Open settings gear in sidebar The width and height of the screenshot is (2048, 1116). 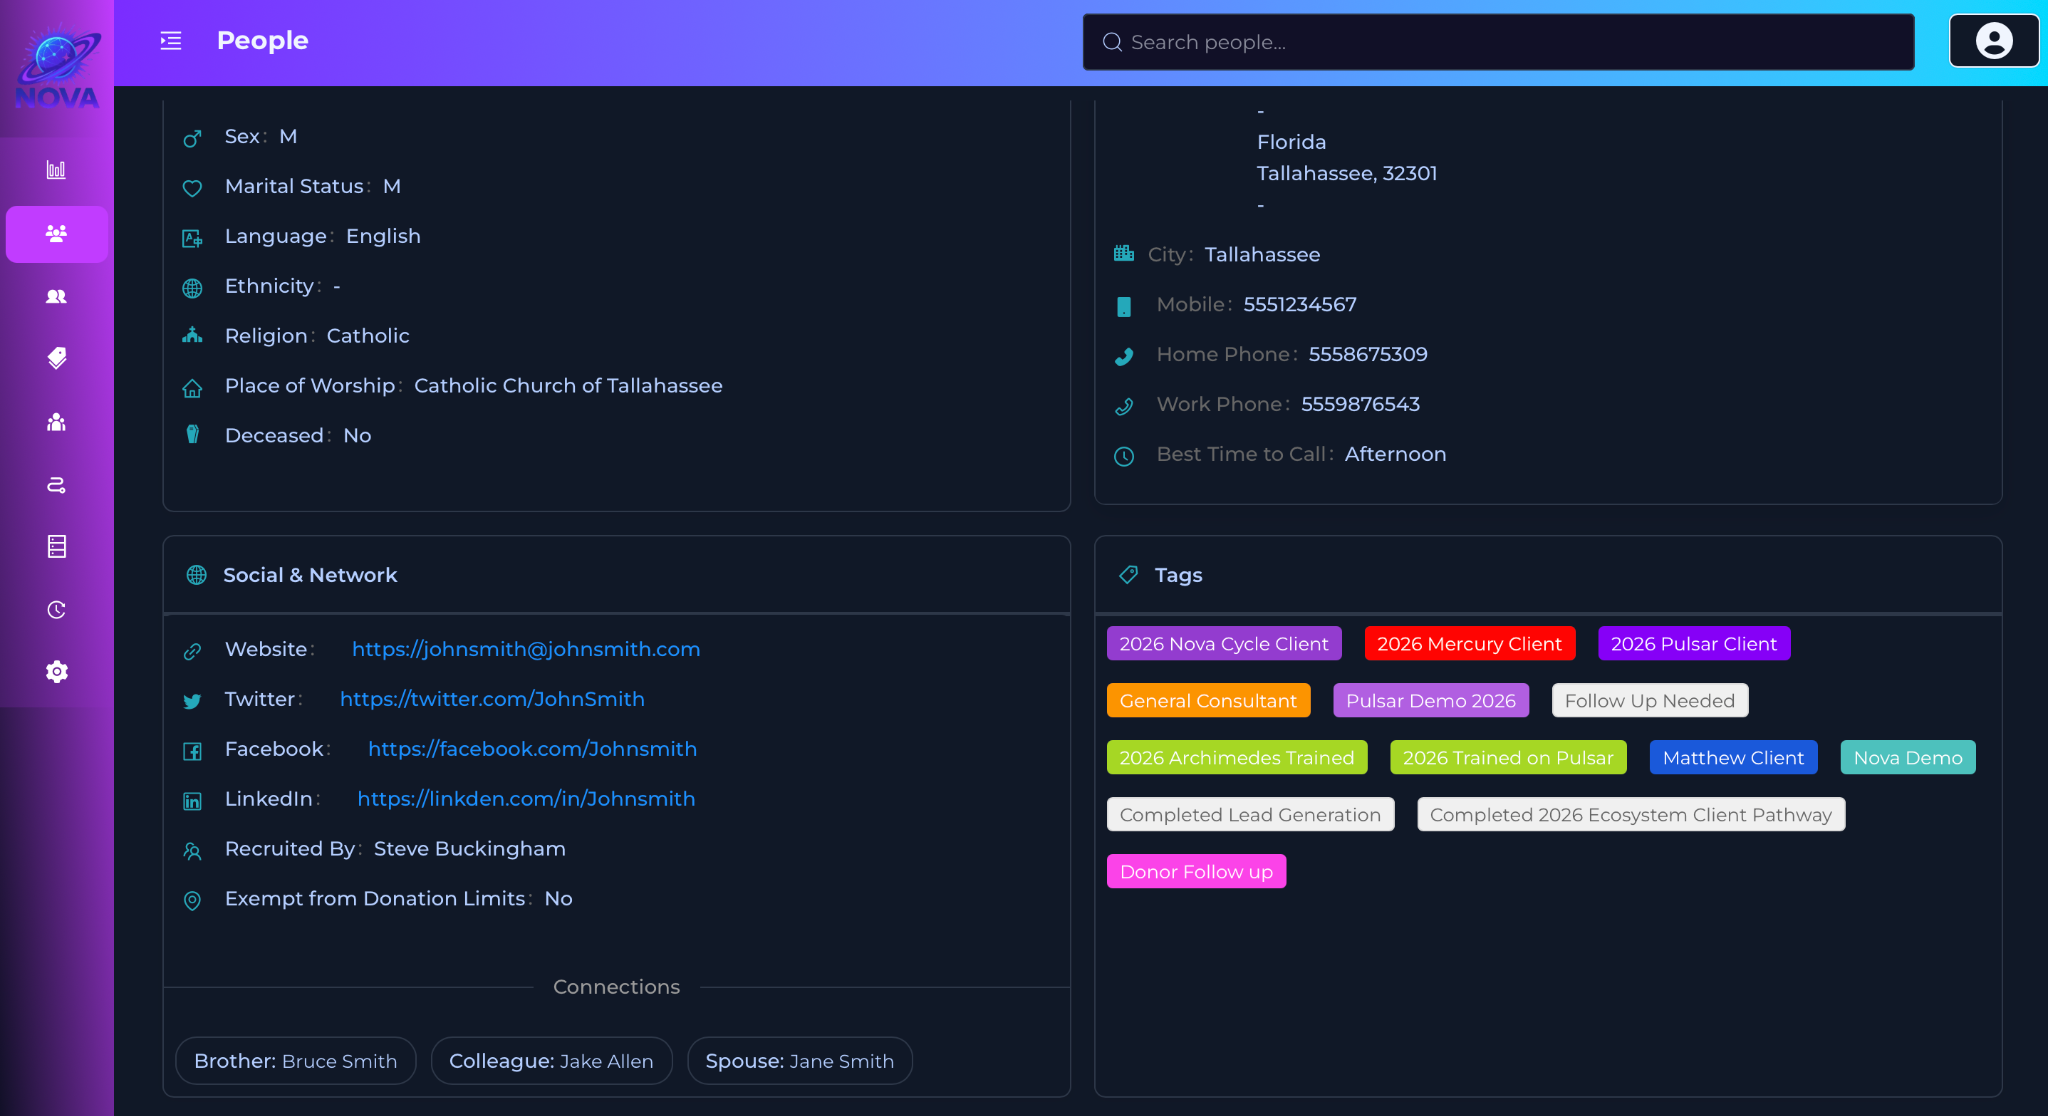(x=56, y=672)
